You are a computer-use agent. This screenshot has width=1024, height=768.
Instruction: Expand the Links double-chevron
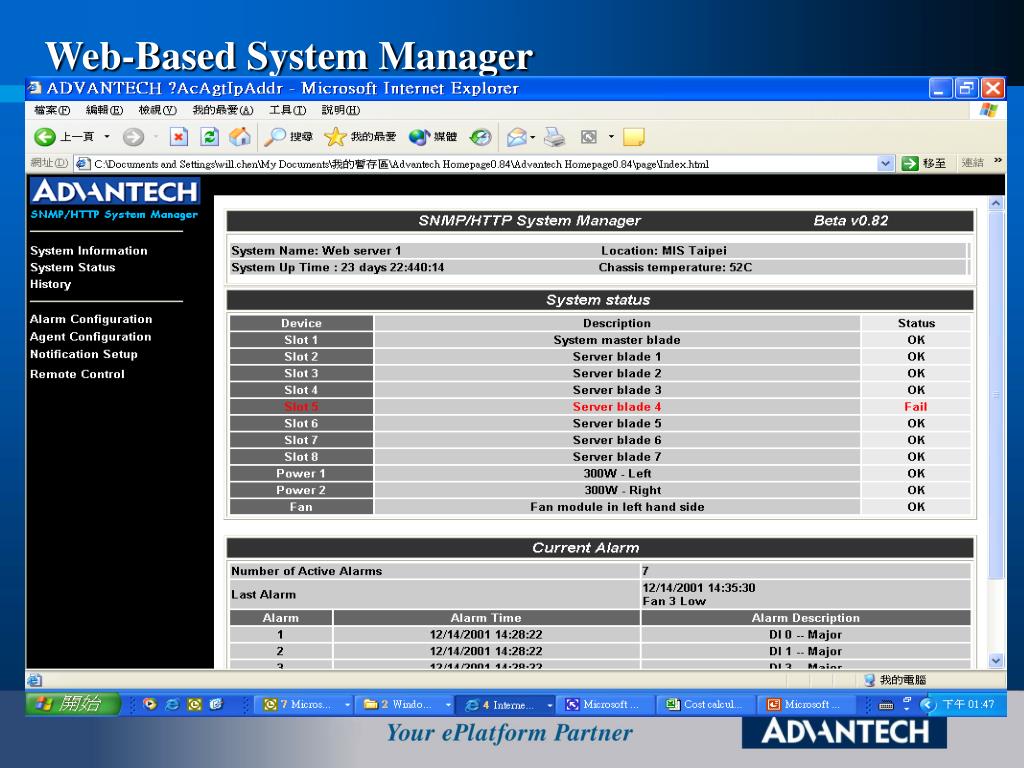(x=998, y=160)
